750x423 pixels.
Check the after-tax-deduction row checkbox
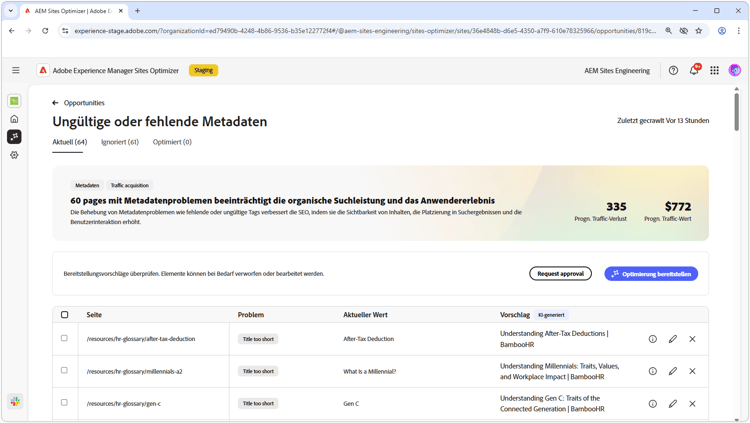pos(64,338)
